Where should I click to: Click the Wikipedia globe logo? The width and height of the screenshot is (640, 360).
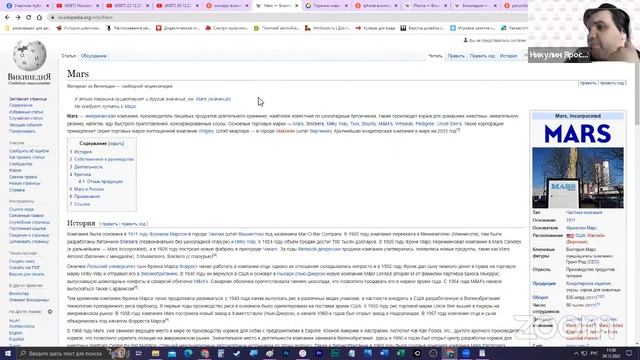(x=29, y=56)
